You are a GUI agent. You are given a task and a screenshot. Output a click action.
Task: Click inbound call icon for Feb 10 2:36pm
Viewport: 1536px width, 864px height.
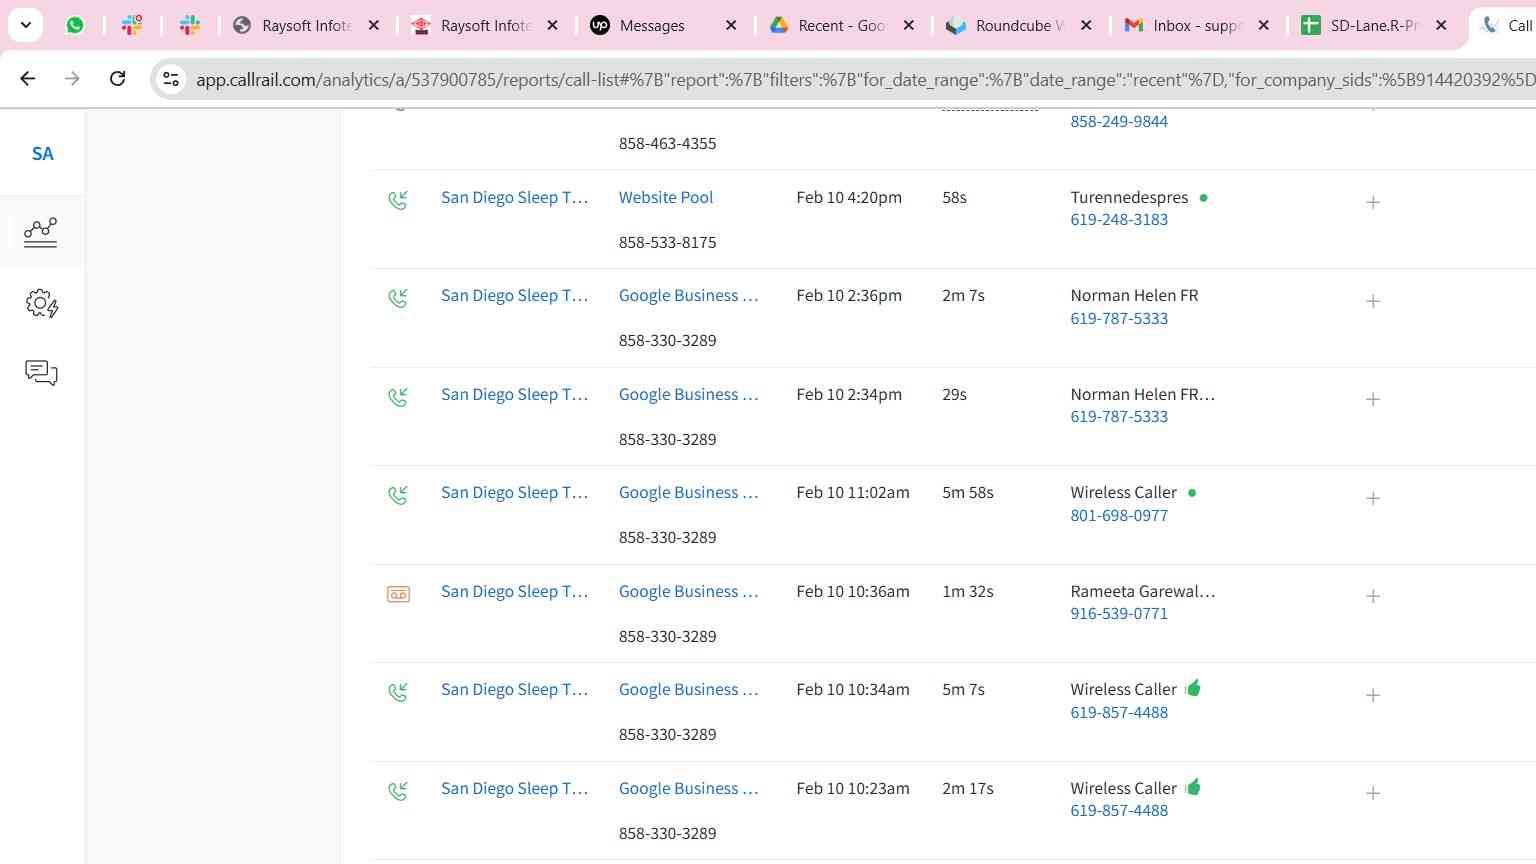[x=398, y=298]
